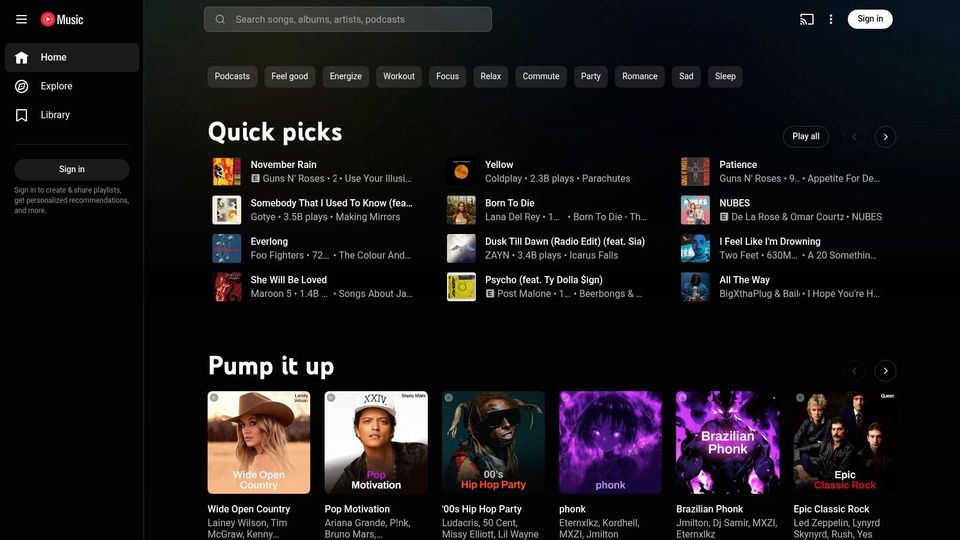This screenshot has width=960, height=540.
Task: Open the Making Mirrors album link
Action: (x=367, y=217)
